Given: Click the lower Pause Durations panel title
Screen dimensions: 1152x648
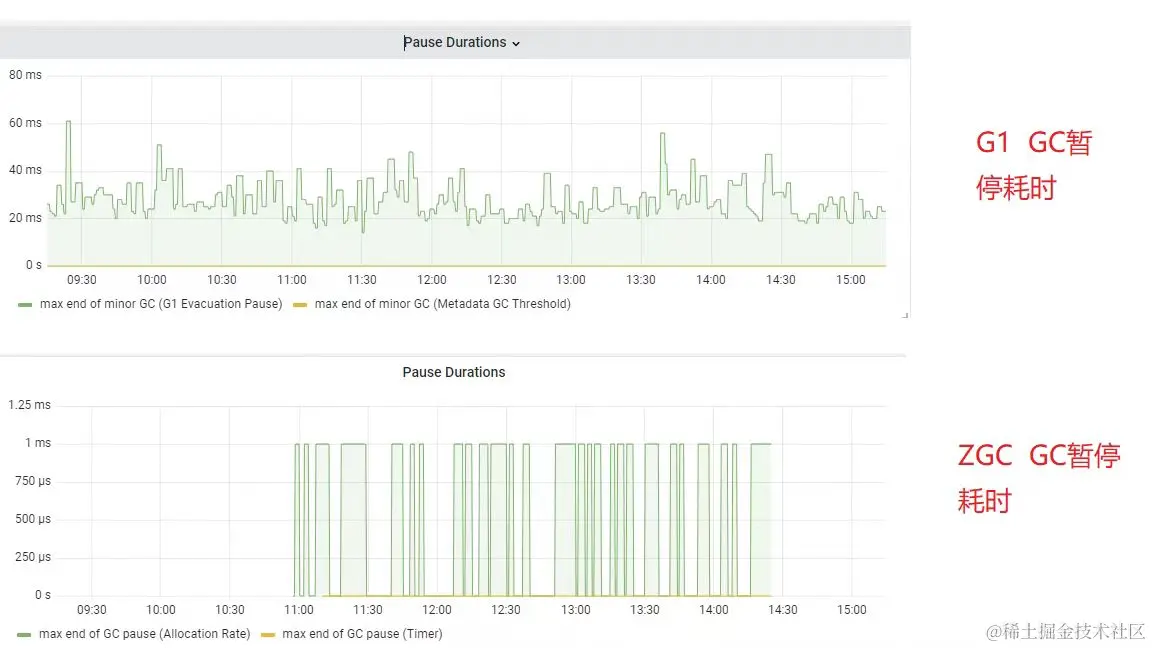Looking at the screenshot, I should 453,372.
